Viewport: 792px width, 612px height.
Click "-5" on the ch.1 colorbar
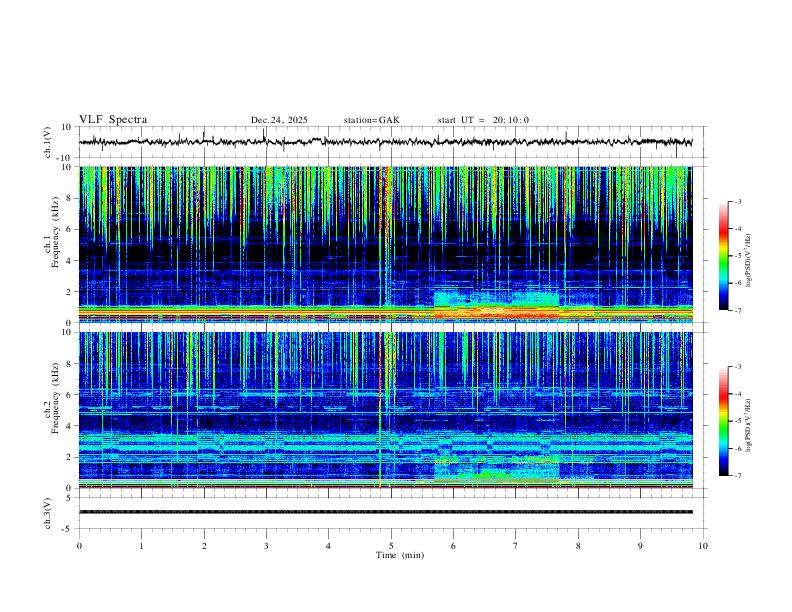click(x=737, y=256)
